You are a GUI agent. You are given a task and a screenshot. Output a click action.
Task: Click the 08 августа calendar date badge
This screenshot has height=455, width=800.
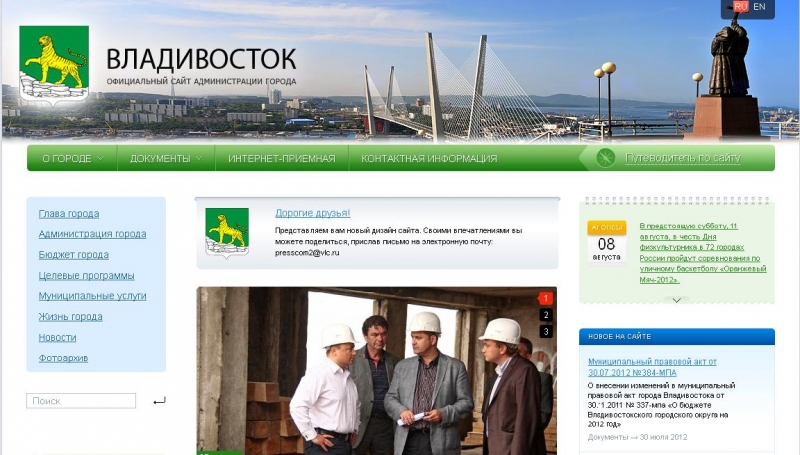[606, 243]
